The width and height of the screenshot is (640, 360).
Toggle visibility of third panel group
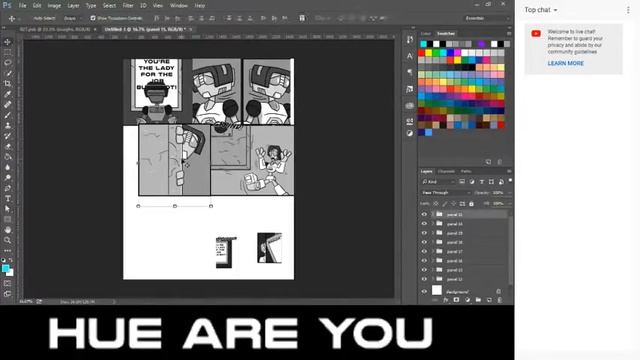(424, 233)
